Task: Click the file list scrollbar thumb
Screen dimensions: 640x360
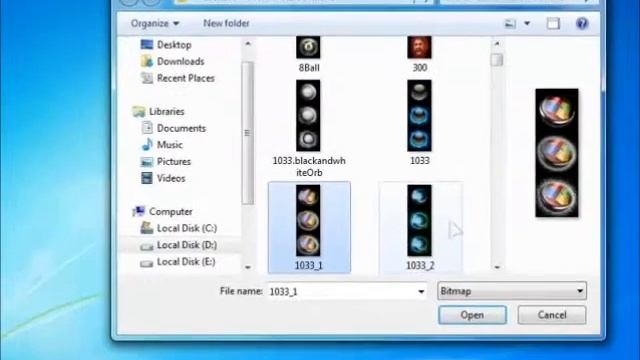Action: coord(497,60)
